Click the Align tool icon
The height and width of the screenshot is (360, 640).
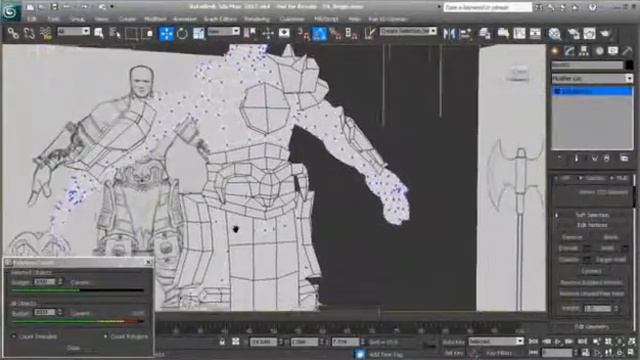pos(466,33)
